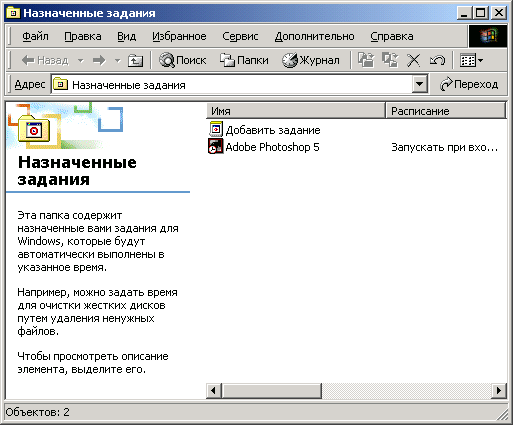513x425 pixels.
Task: Click the address field showing Назначенные задания
Action: pyautogui.click(x=232, y=85)
